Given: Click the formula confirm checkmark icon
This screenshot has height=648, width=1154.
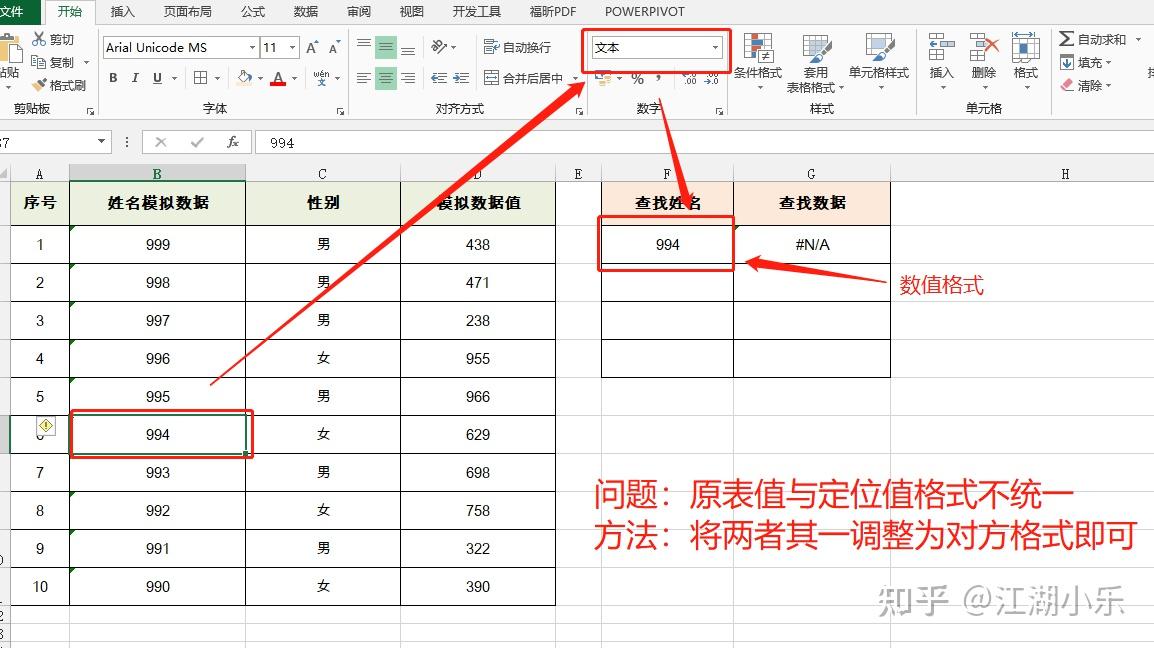Looking at the screenshot, I should coord(197,142).
